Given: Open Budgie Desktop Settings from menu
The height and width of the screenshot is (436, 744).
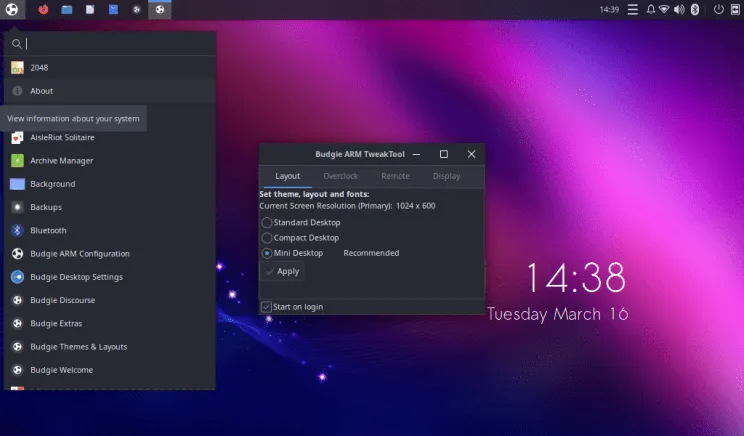Looking at the screenshot, I should coord(76,277).
